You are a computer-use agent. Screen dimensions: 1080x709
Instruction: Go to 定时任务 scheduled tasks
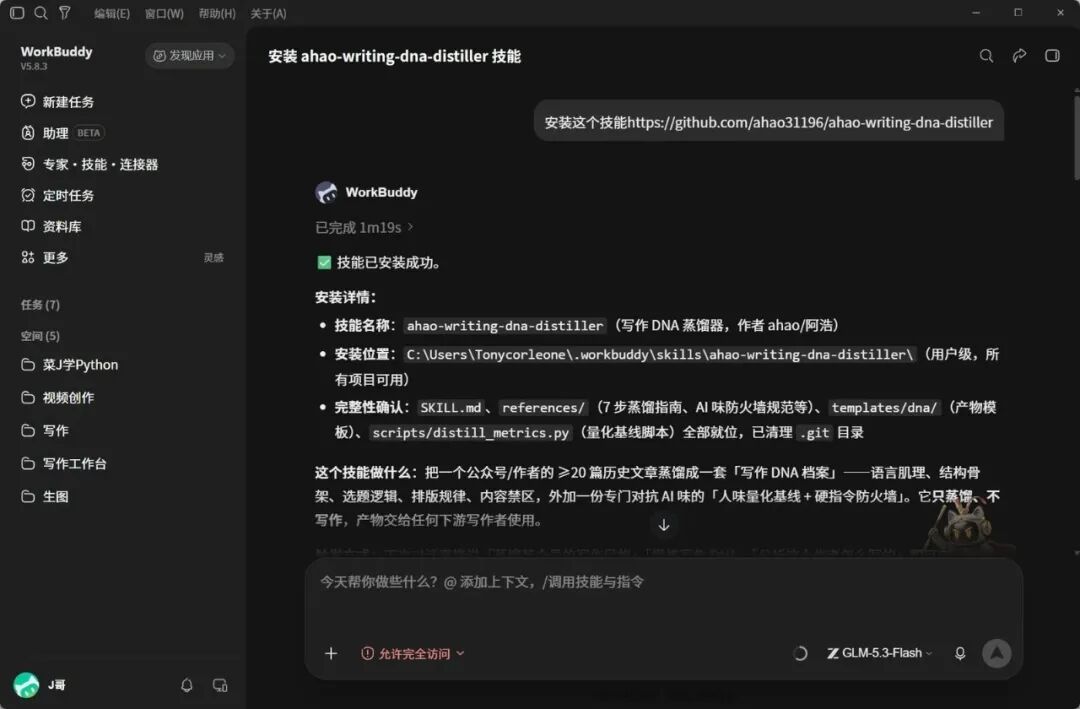click(x=58, y=195)
